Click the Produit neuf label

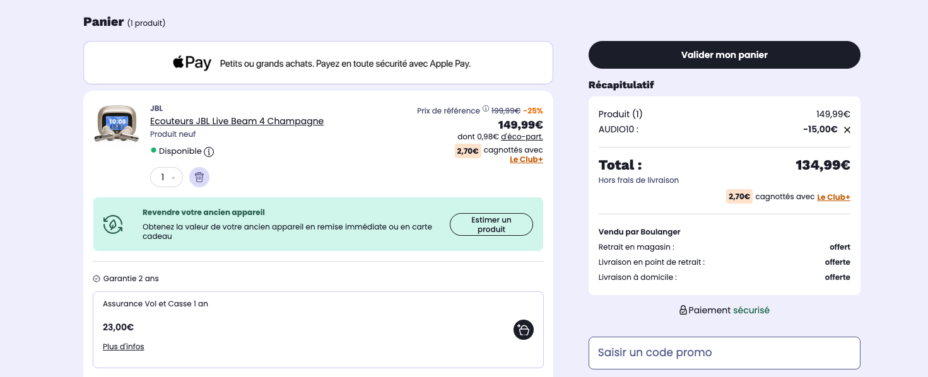(173, 134)
